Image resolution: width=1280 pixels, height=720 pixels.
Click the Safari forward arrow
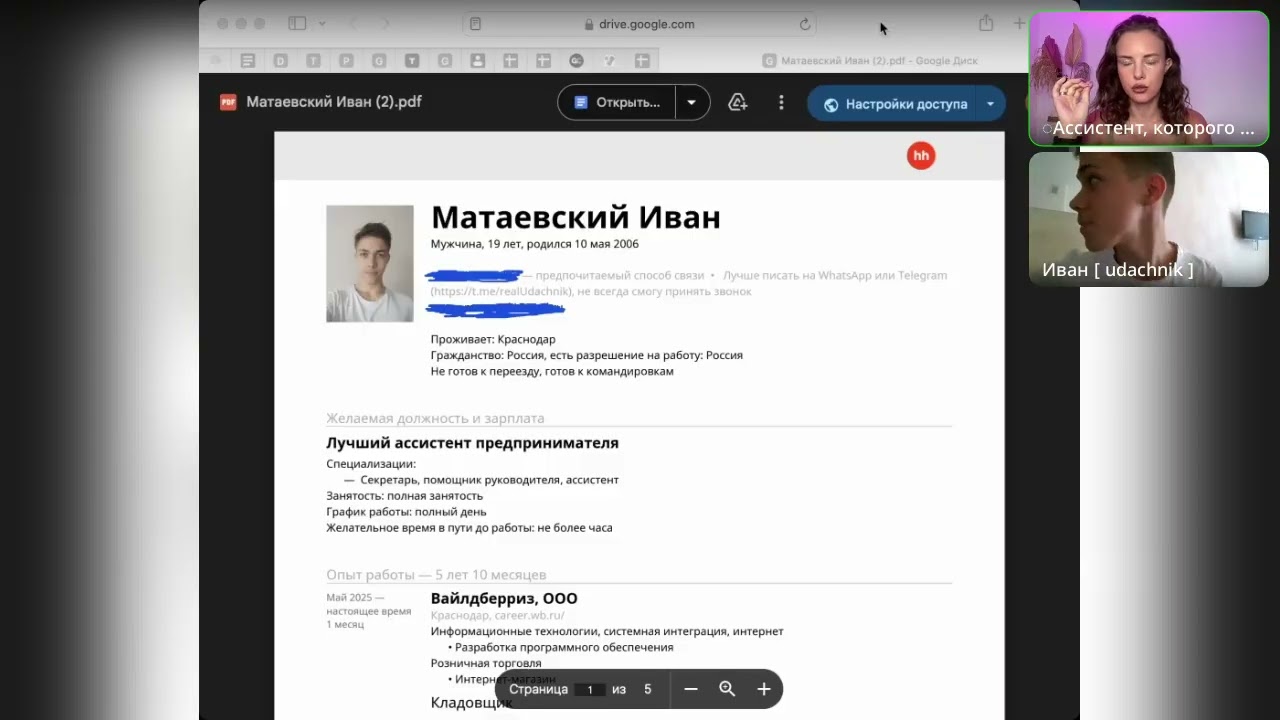pos(386,23)
